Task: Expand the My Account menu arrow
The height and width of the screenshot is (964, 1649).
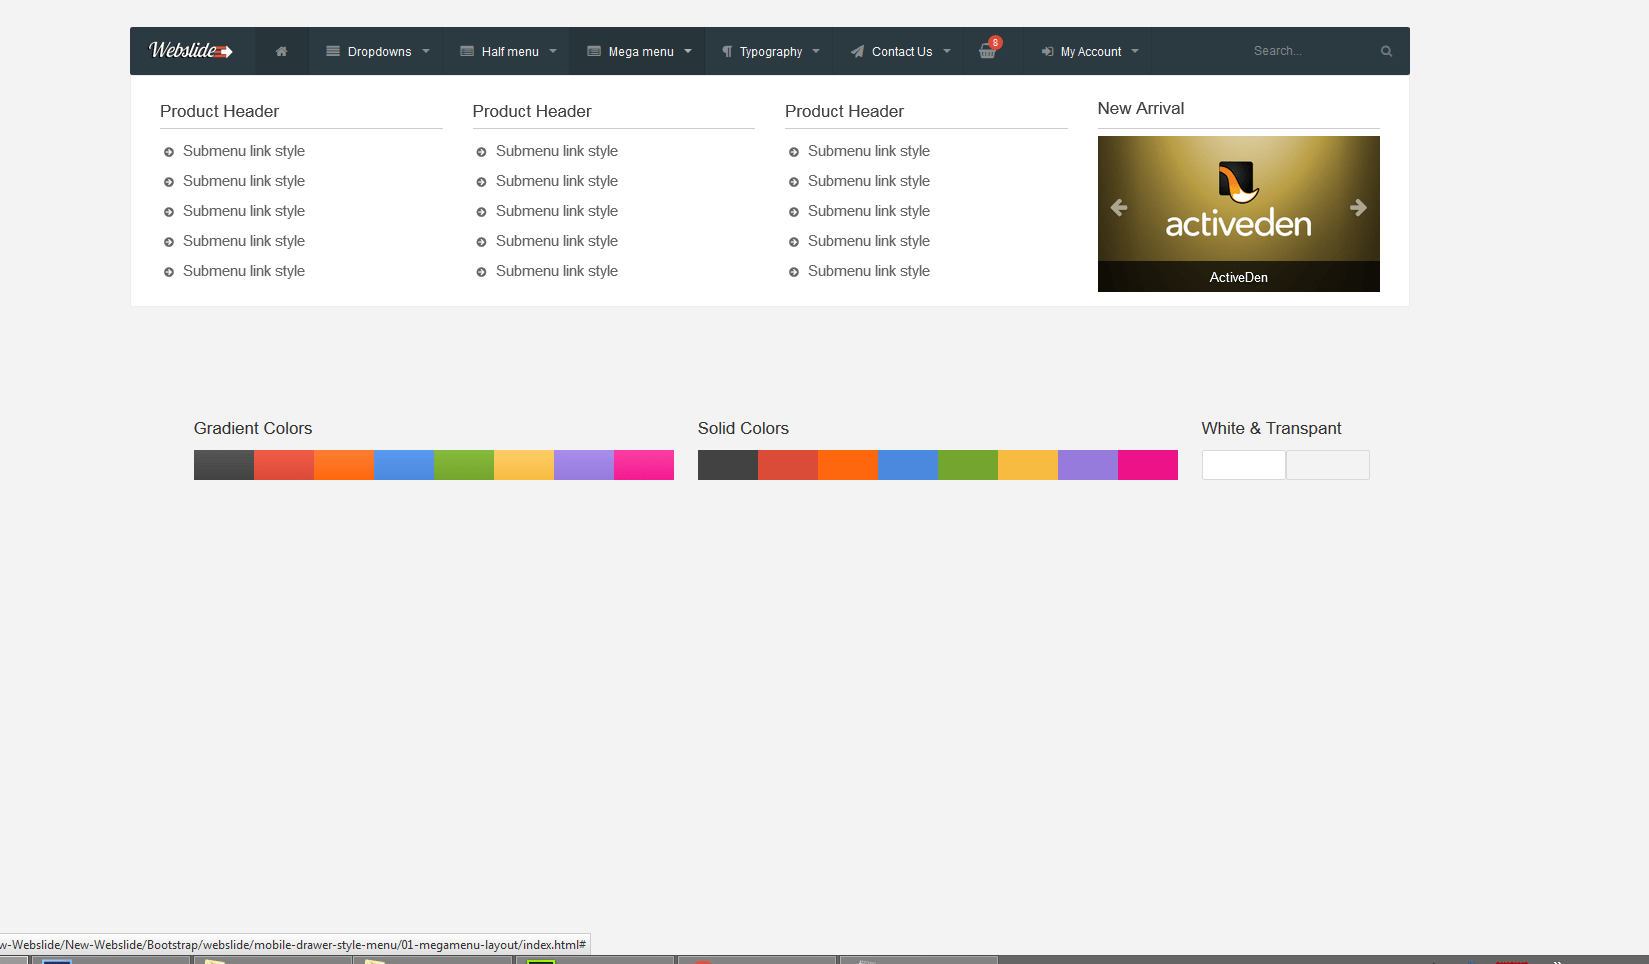Action: (1135, 51)
